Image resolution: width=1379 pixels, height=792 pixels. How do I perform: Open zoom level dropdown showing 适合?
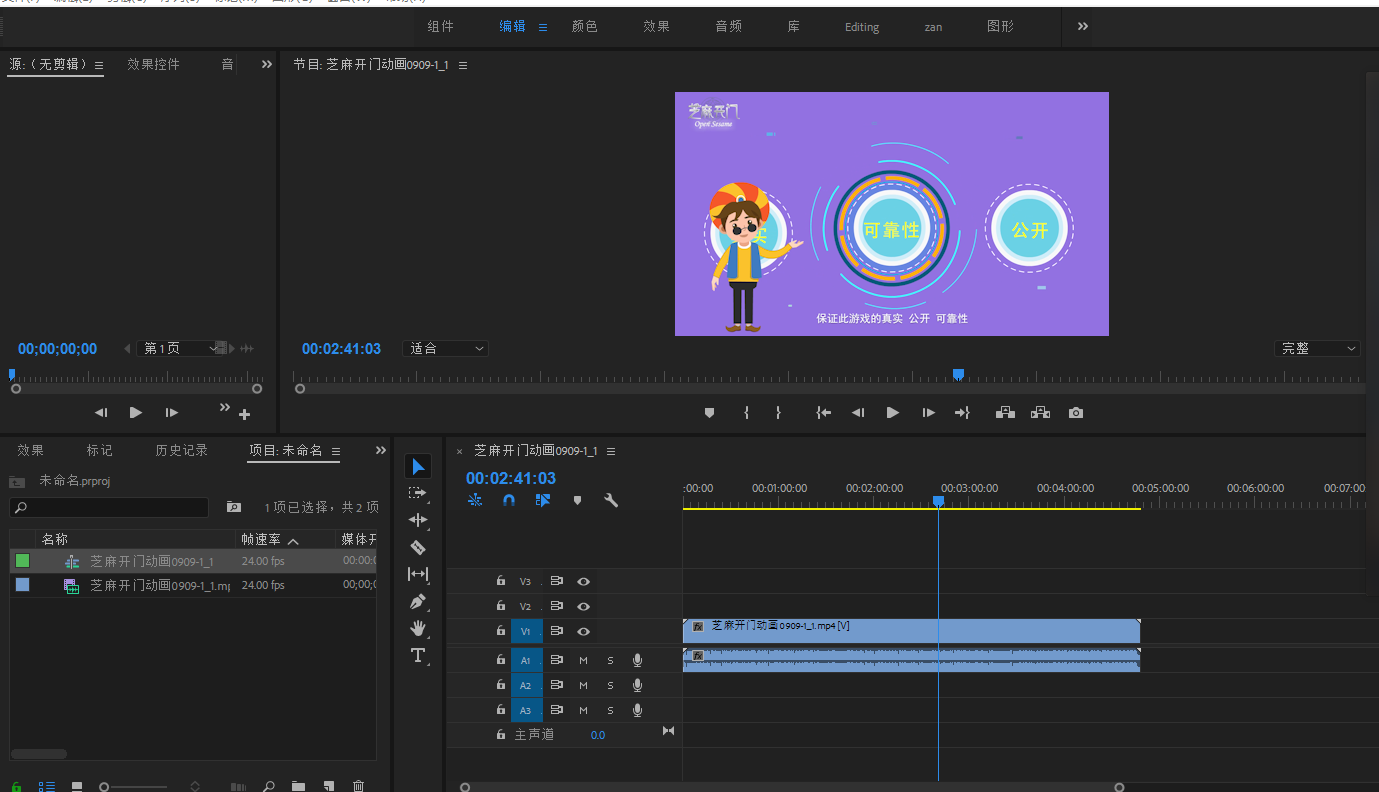pyautogui.click(x=445, y=348)
